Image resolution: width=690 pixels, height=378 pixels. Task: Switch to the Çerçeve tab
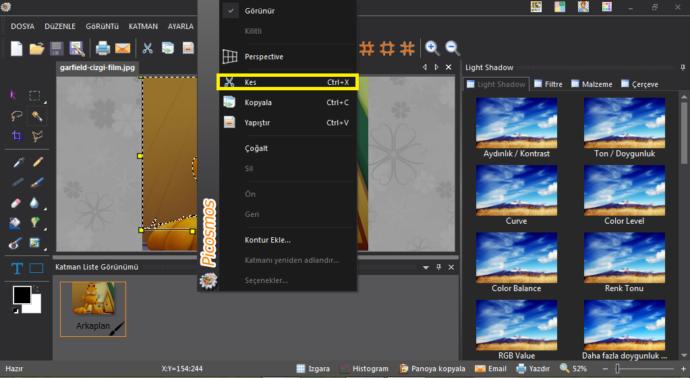coord(639,84)
